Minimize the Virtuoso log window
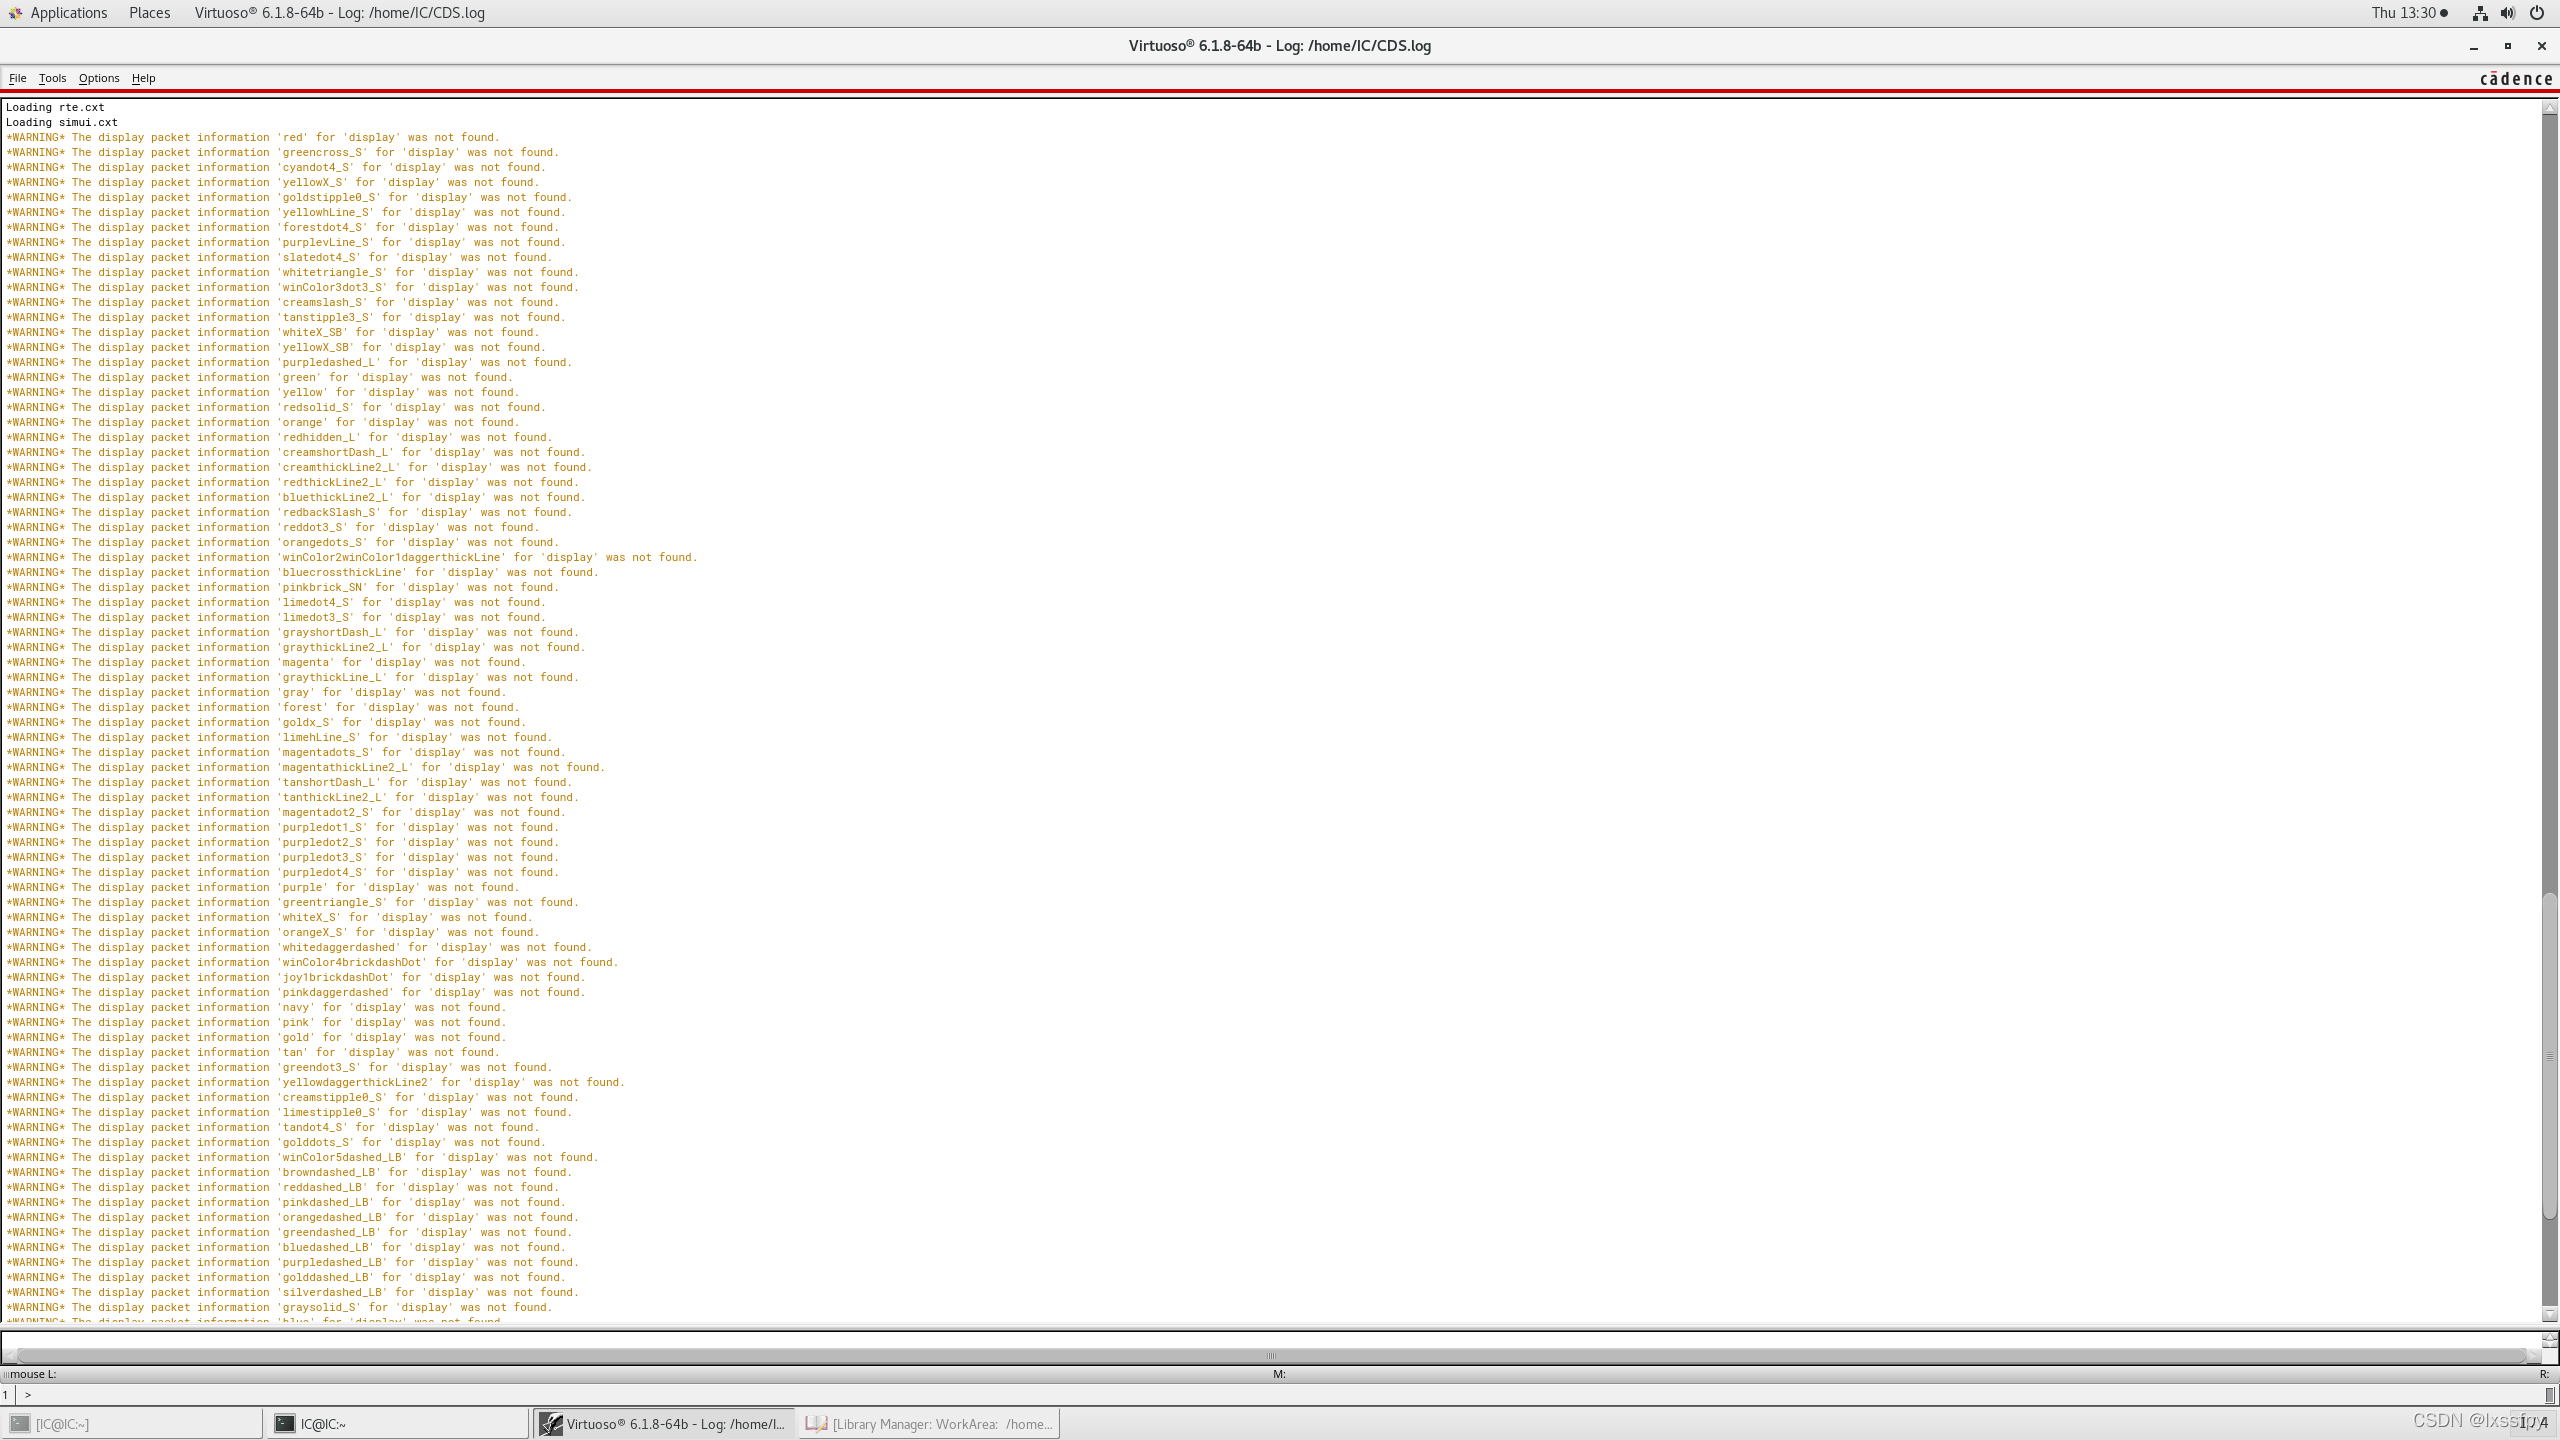The image size is (2560, 1440). (2474, 46)
